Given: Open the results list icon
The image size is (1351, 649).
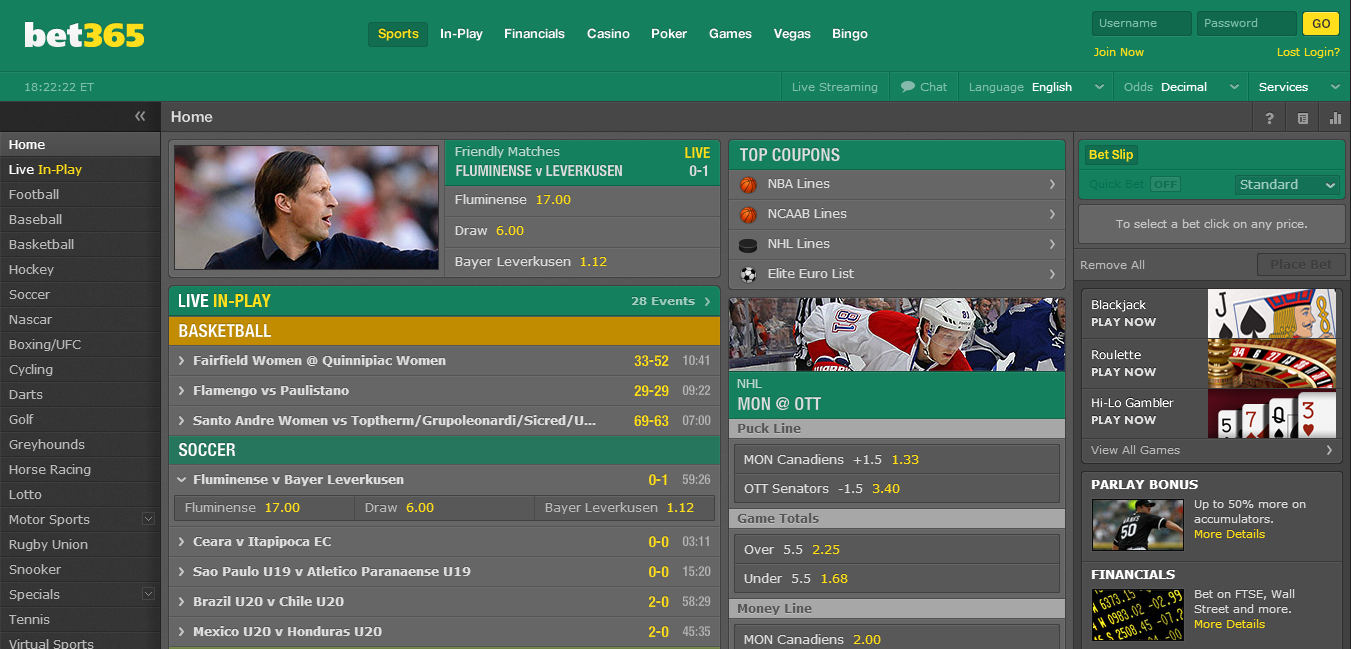Looking at the screenshot, I should pyautogui.click(x=1303, y=118).
